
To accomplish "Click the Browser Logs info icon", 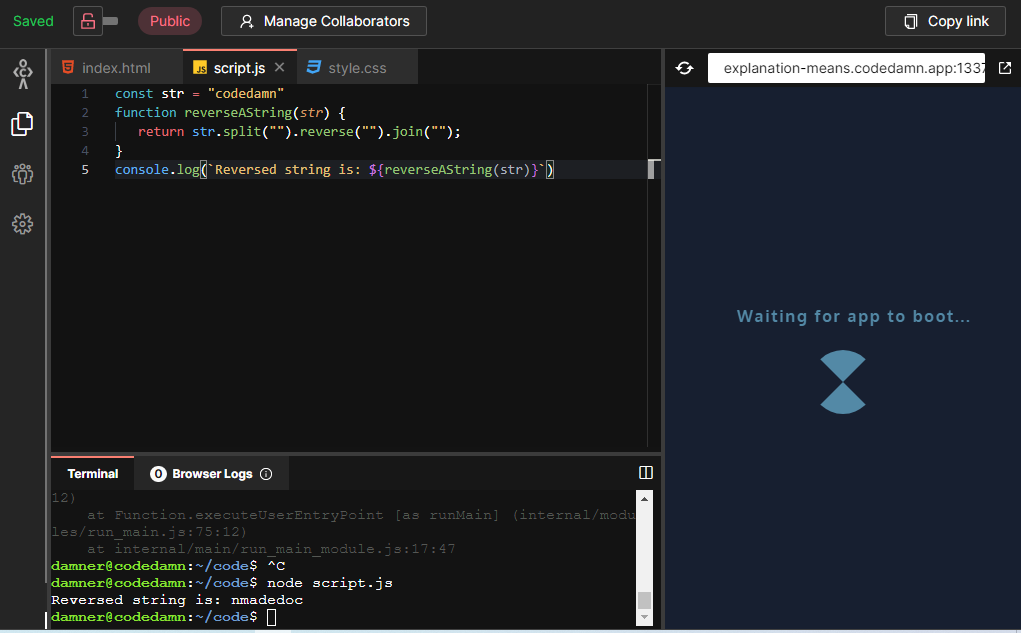I will click(x=266, y=473).
